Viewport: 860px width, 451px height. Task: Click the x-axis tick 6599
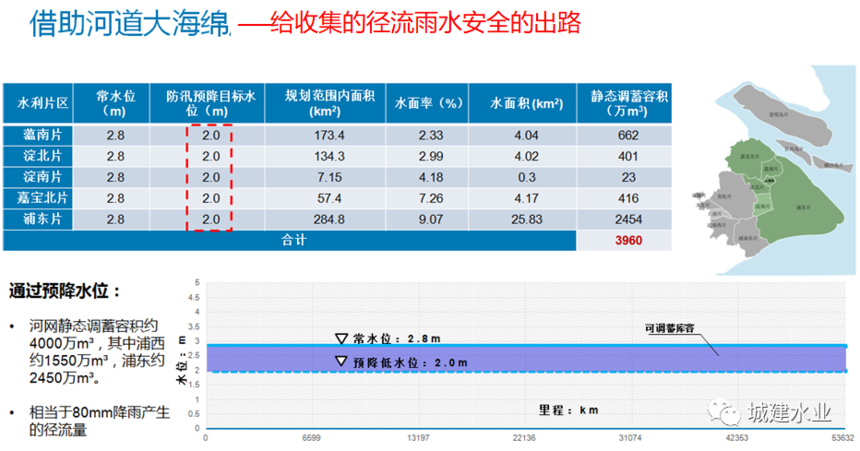[311, 438]
